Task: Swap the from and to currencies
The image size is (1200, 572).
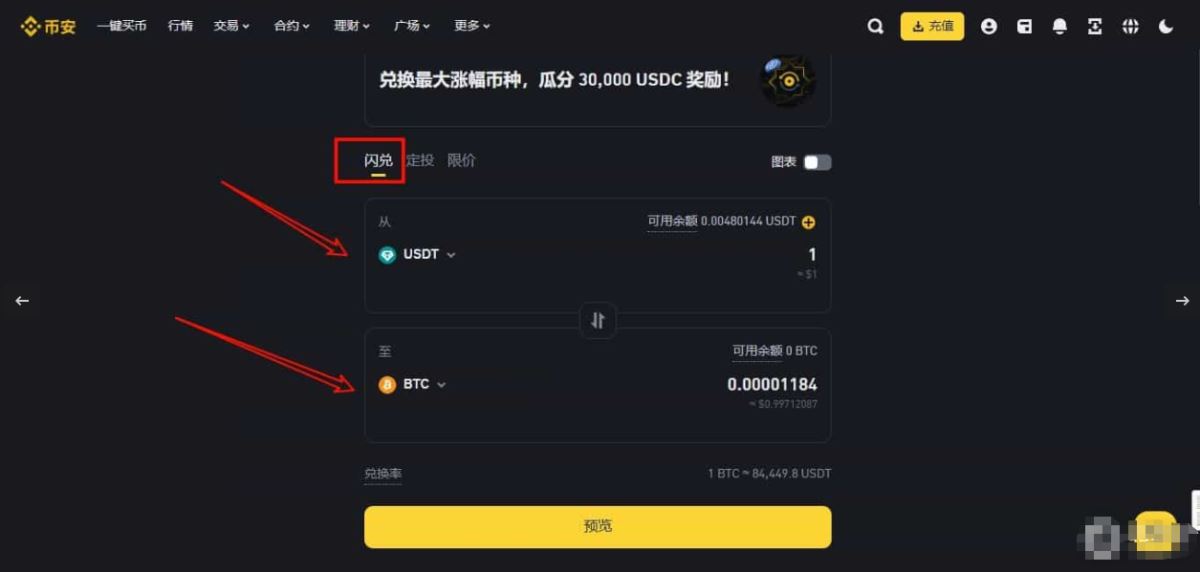Action: click(x=598, y=320)
